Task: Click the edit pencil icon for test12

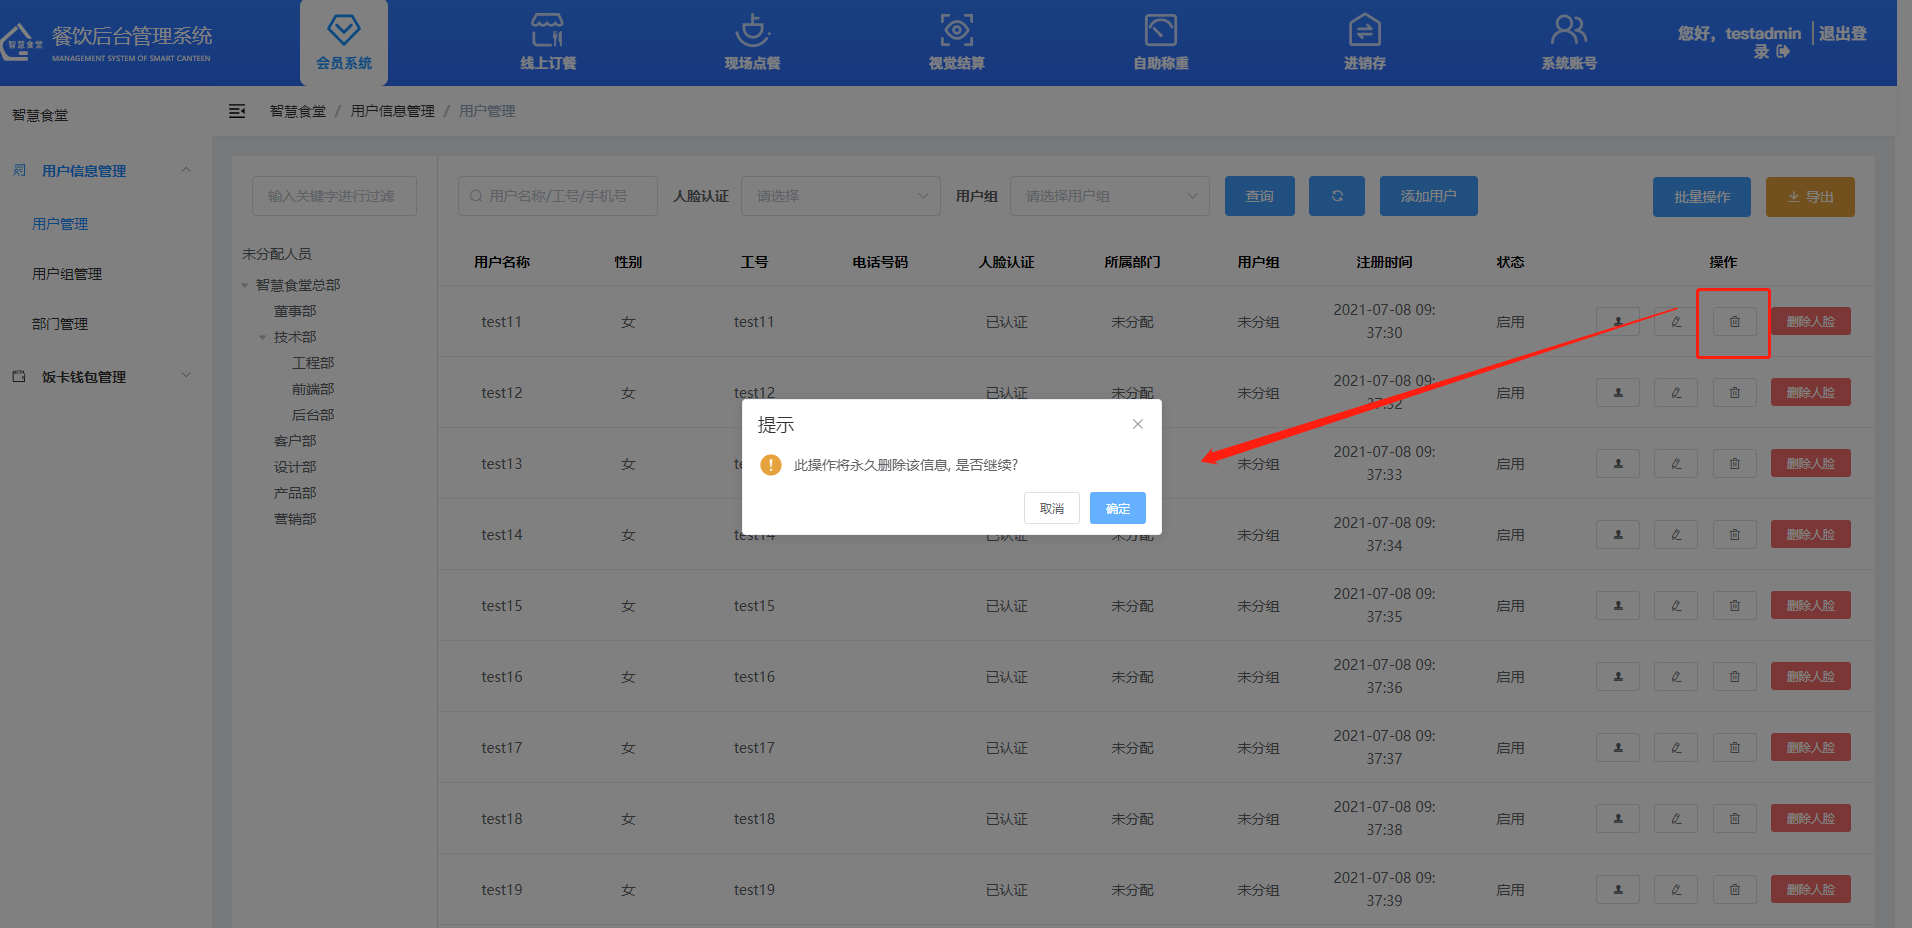Action: tap(1676, 393)
